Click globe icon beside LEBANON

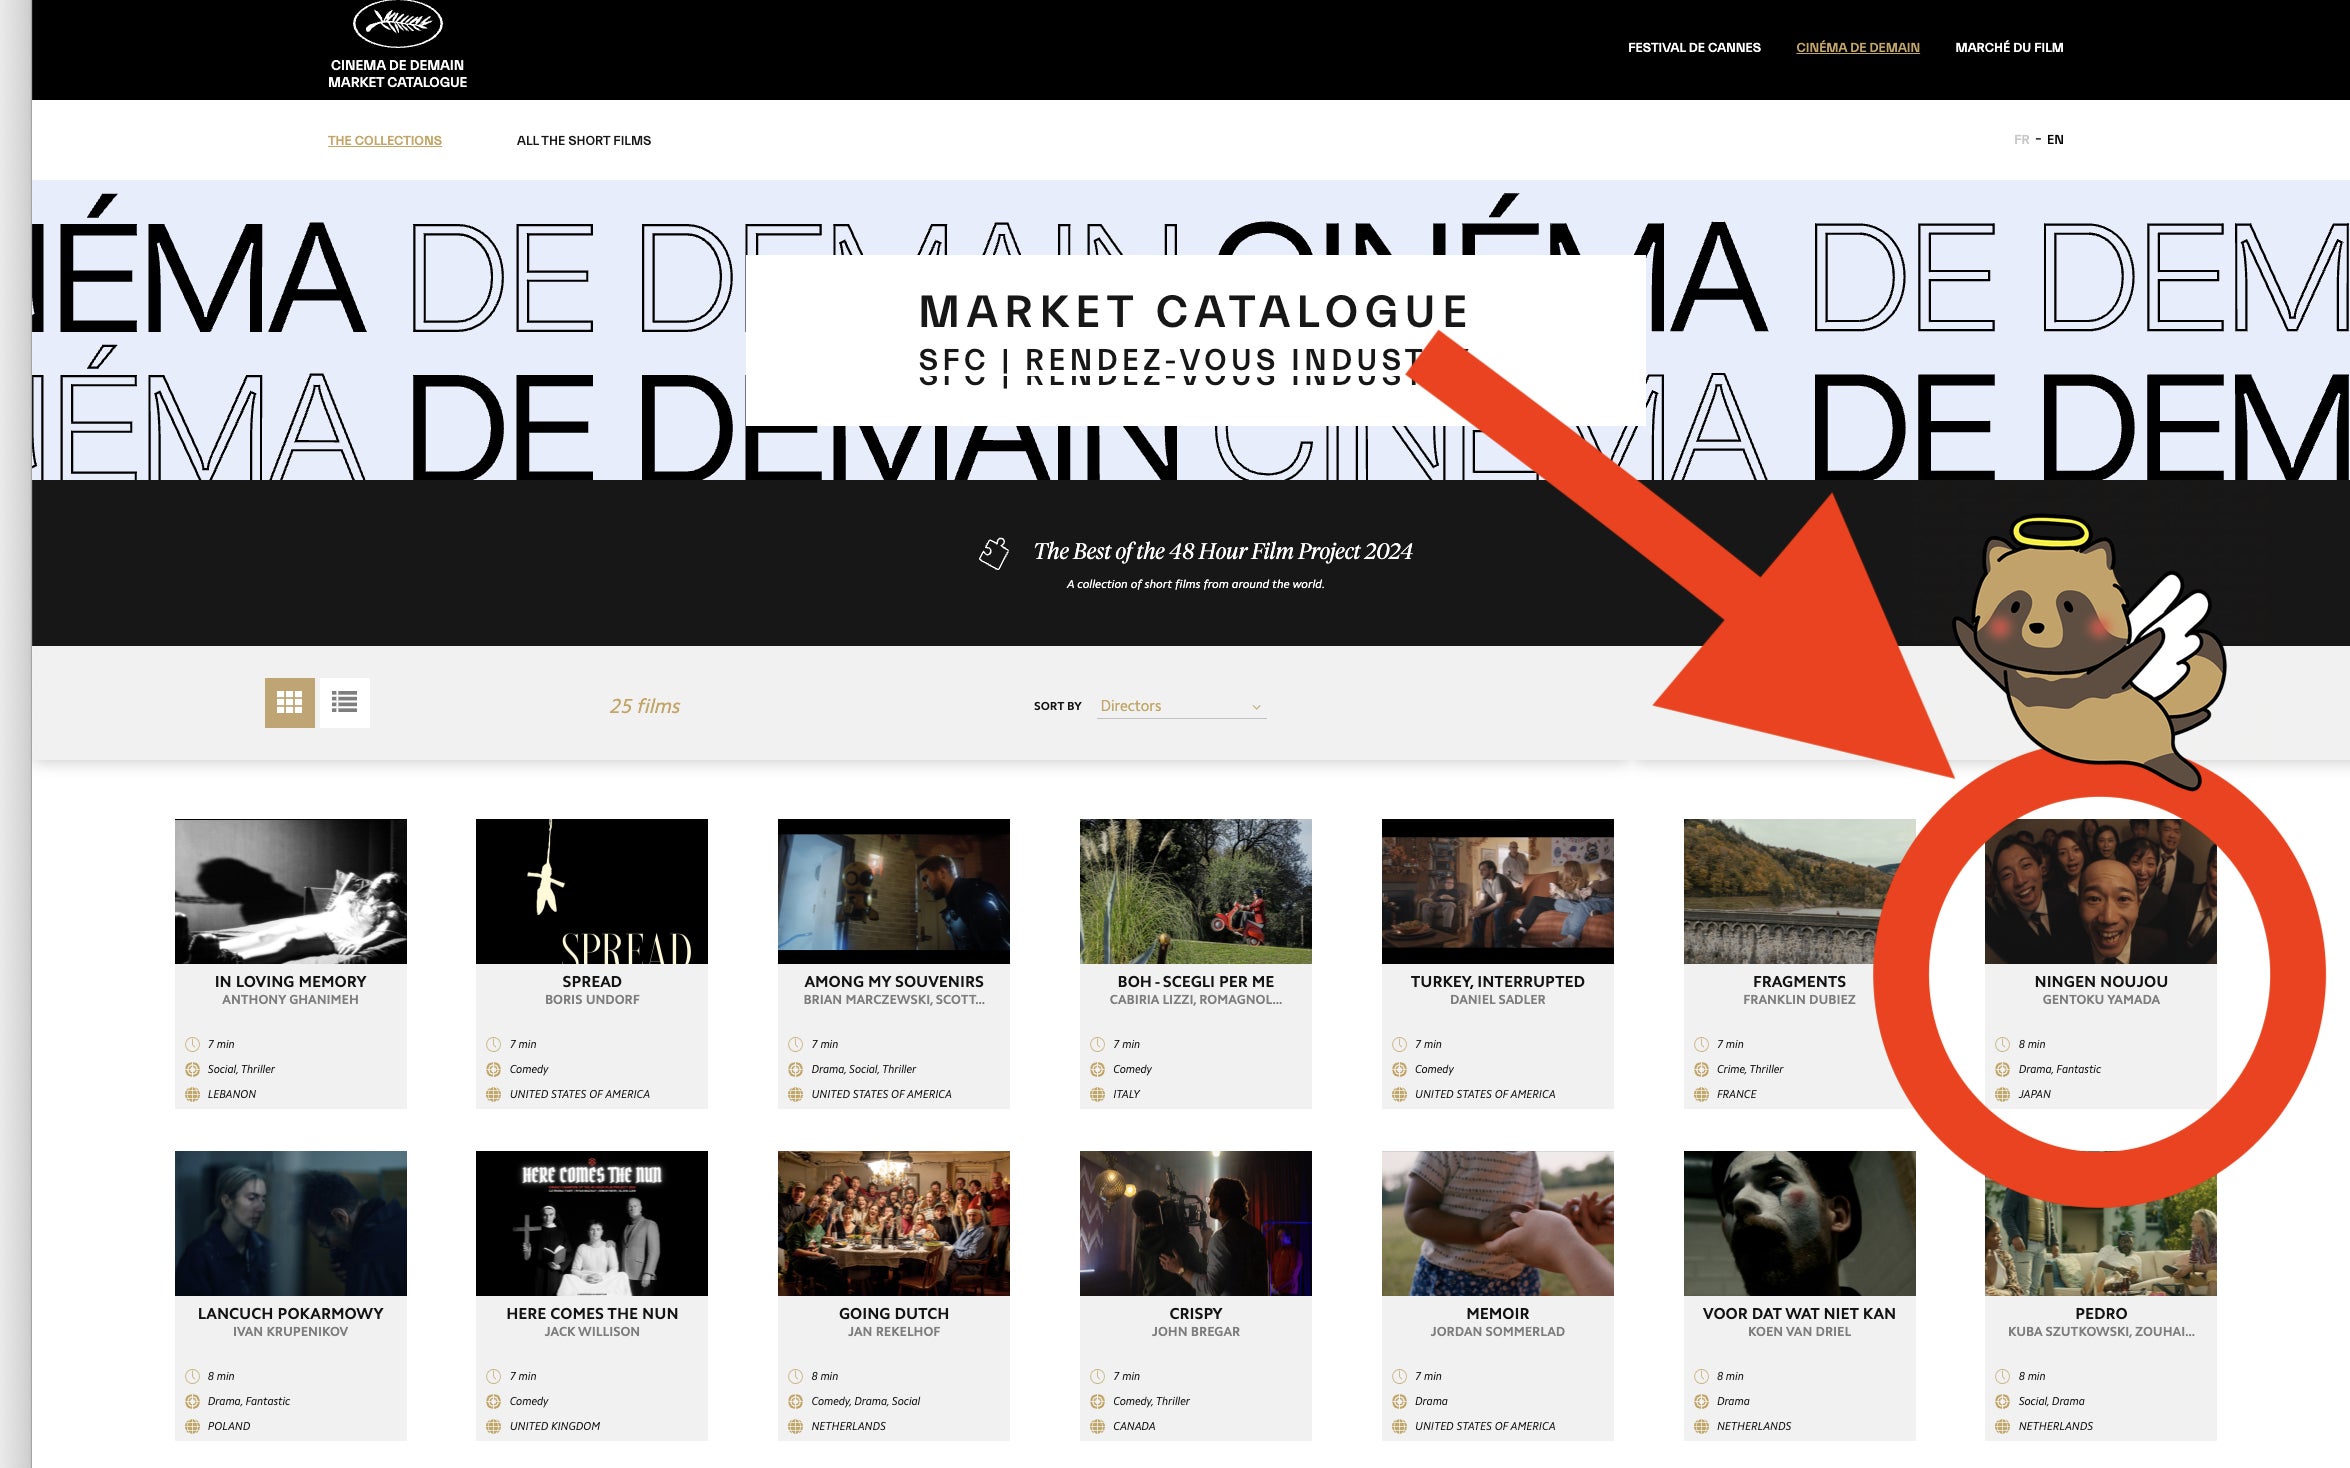click(192, 1094)
